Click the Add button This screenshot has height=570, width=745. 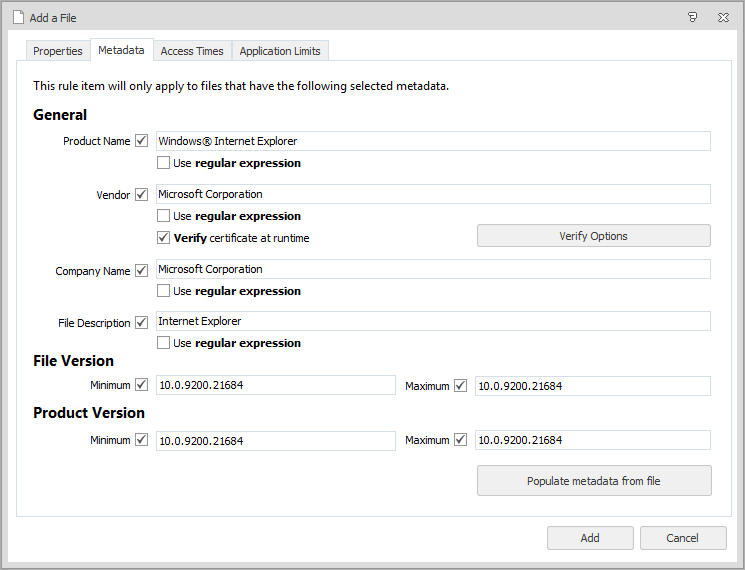click(x=590, y=538)
